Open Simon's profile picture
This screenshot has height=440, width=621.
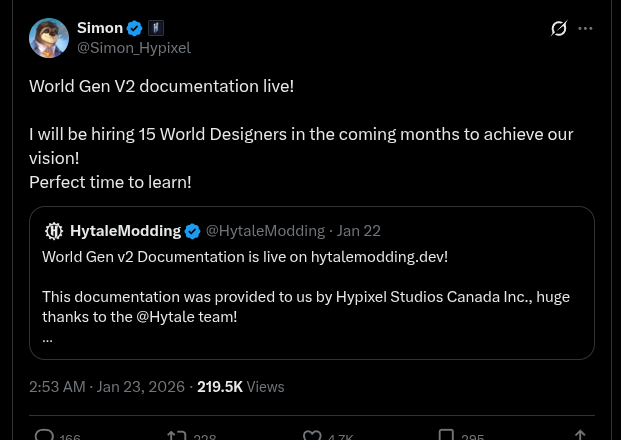(x=49, y=38)
